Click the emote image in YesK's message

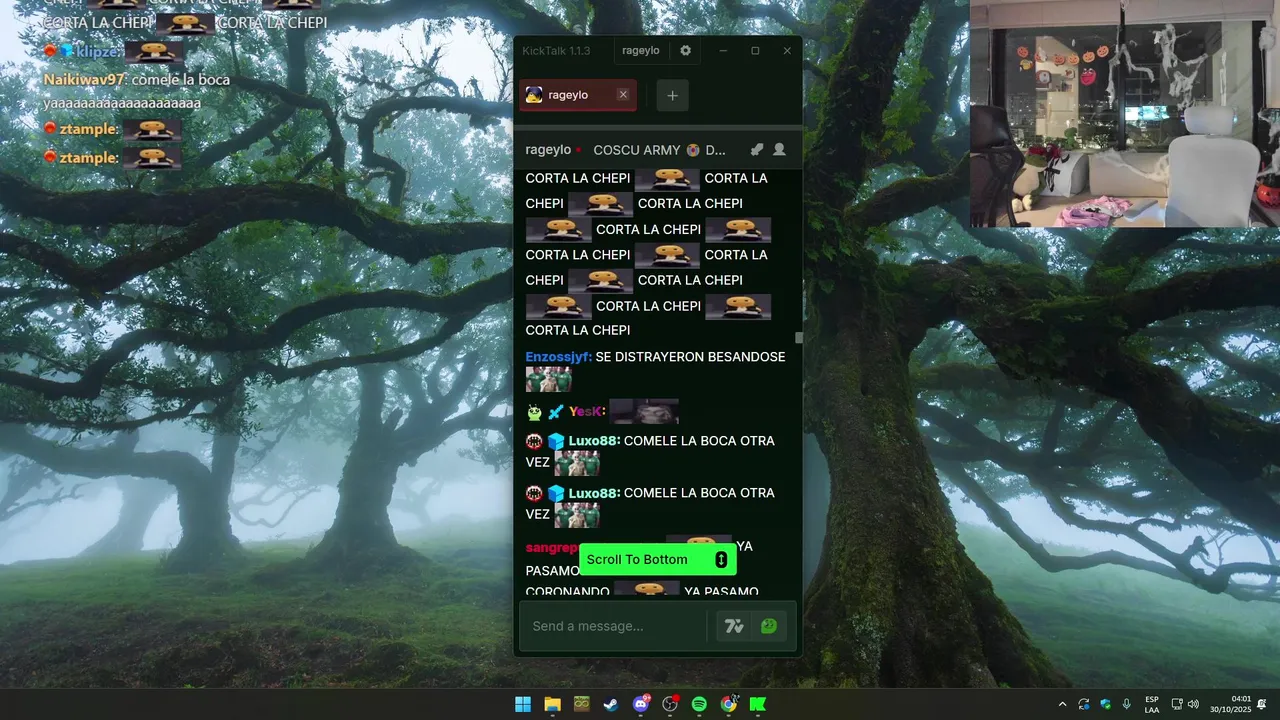click(644, 411)
